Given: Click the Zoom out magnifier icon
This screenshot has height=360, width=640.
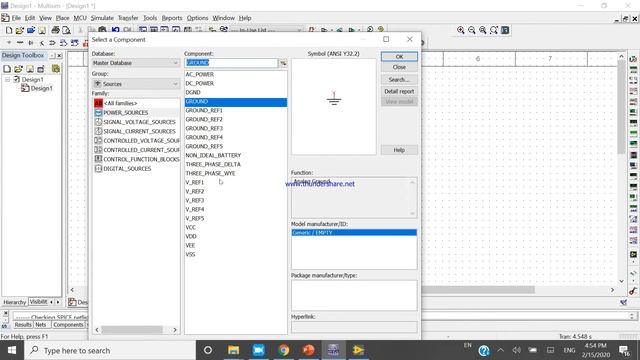Looking at the screenshot, I should coord(471,30).
